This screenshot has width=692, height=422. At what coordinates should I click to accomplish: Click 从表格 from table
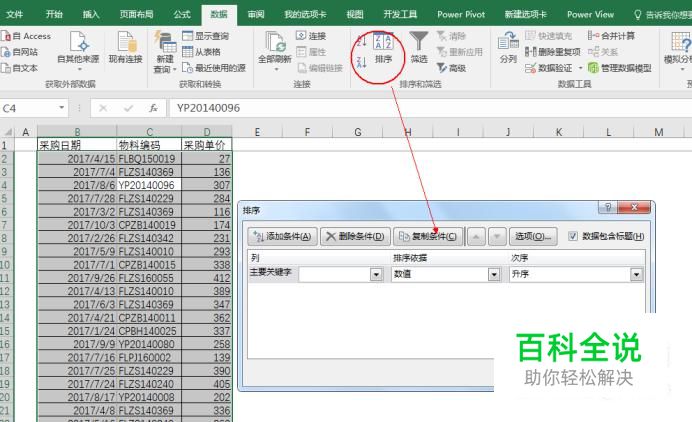201,52
